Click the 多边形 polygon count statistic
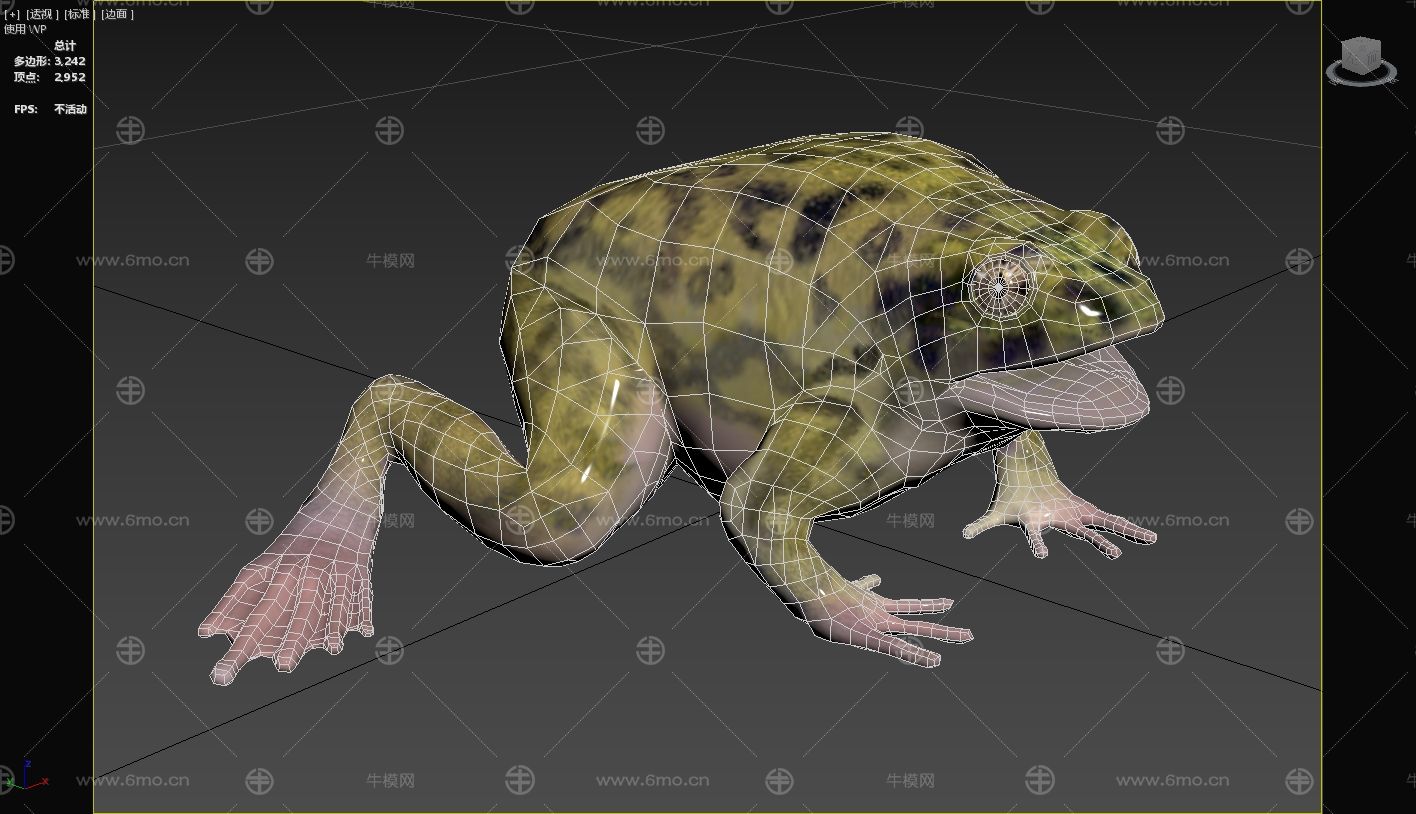This screenshot has width=1416, height=814. click(49, 61)
